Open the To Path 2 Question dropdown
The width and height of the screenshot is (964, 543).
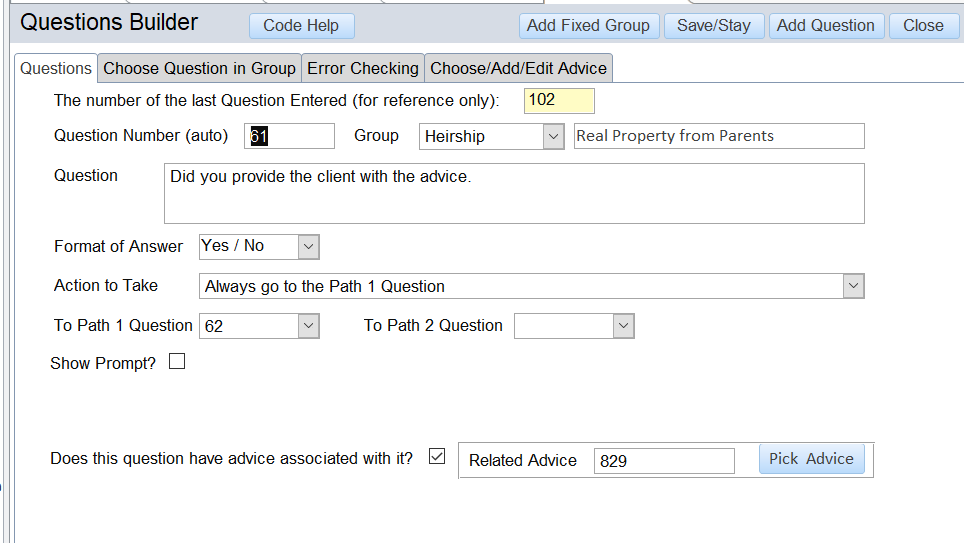click(623, 326)
